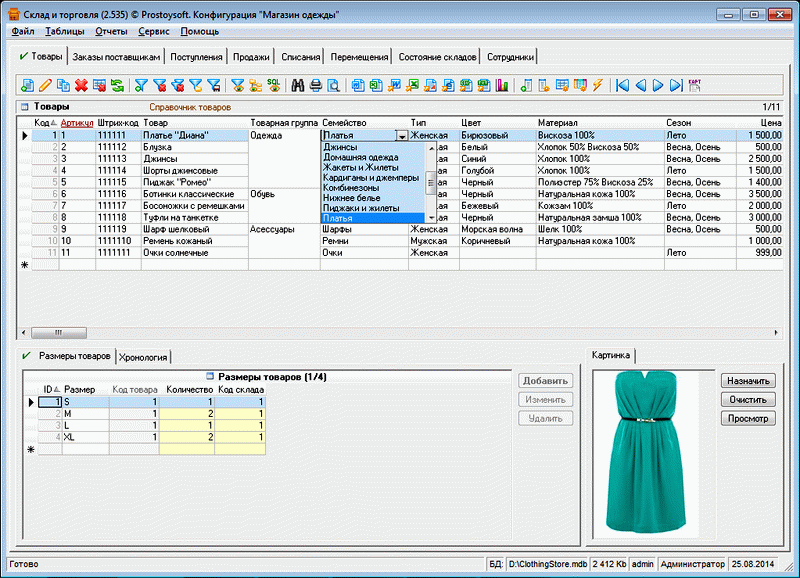Sort by the Артикул column header
This screenshot has height=578, width=800.
click(x=77, y=123)
